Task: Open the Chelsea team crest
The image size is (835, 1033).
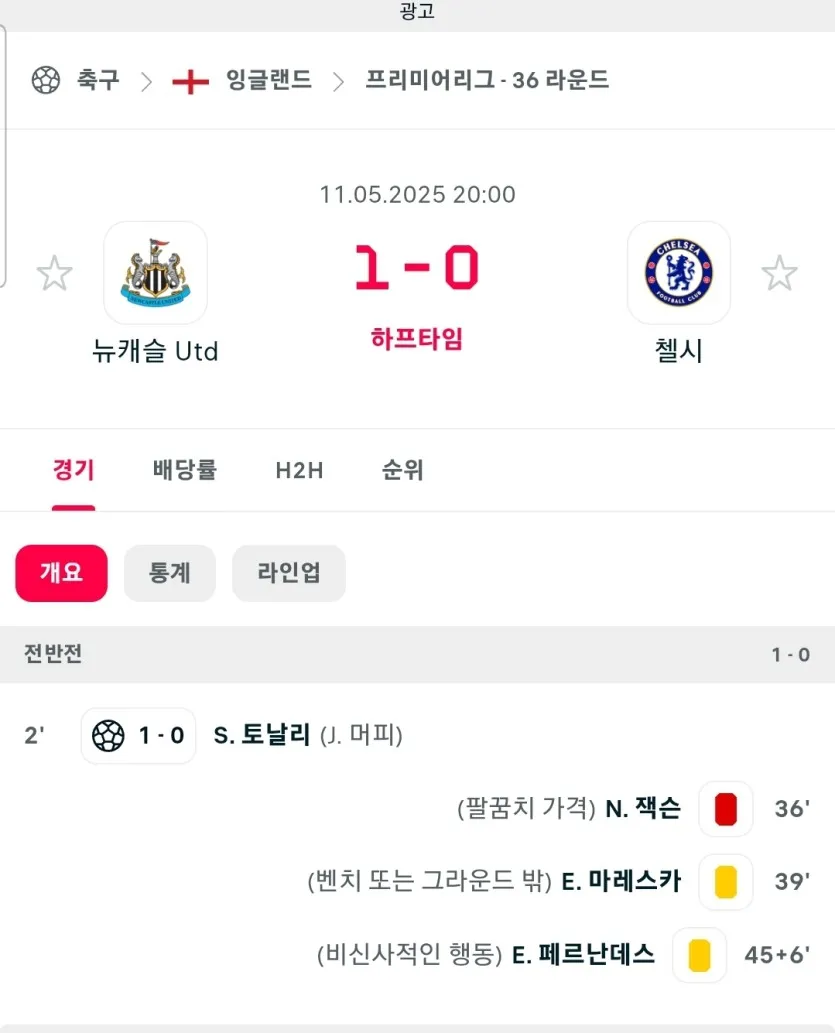Action: pyautogui.click(x=679, y=273)
